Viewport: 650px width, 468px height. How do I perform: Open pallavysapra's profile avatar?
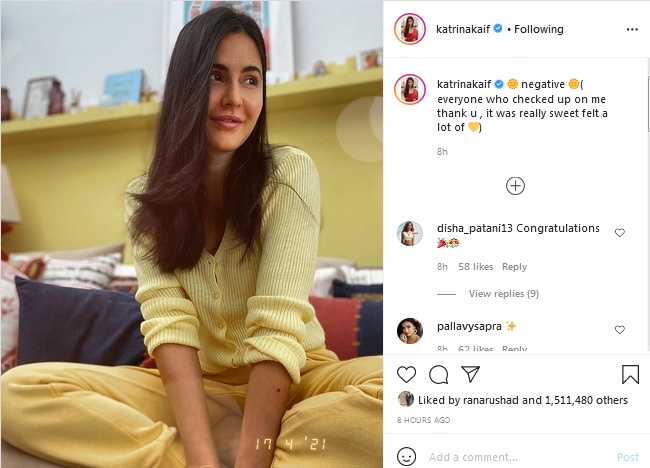tap(410, 331)
